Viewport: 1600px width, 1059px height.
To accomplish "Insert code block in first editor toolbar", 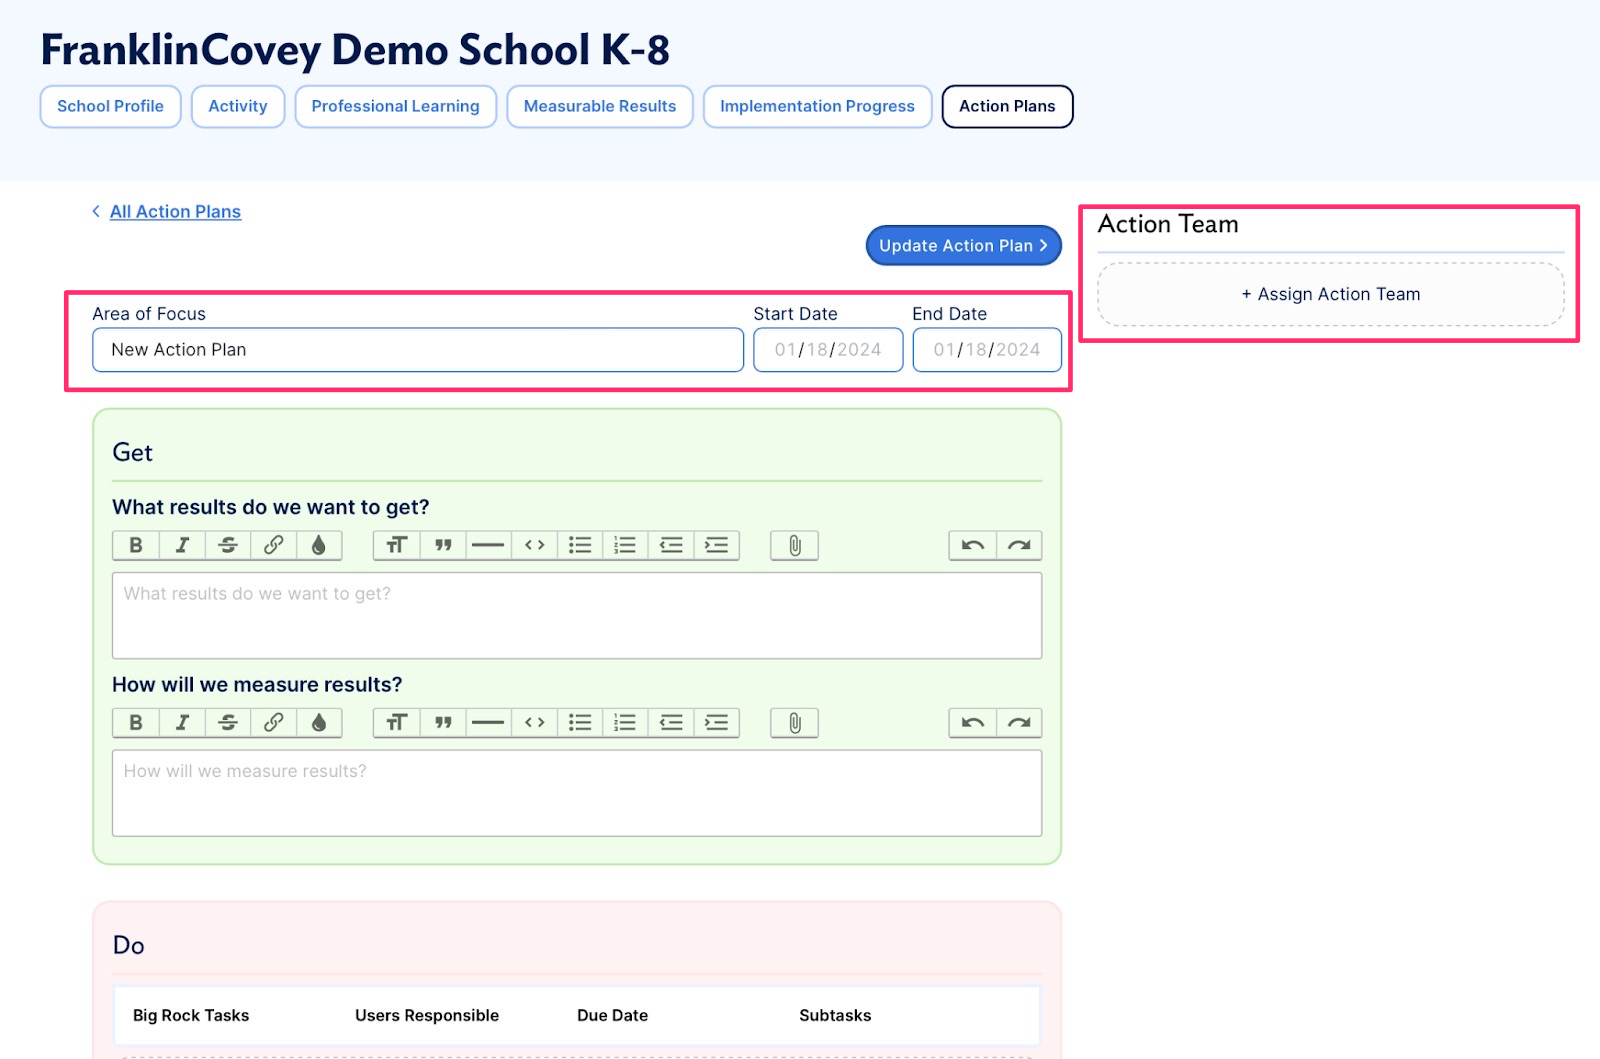I will point(535,545).
